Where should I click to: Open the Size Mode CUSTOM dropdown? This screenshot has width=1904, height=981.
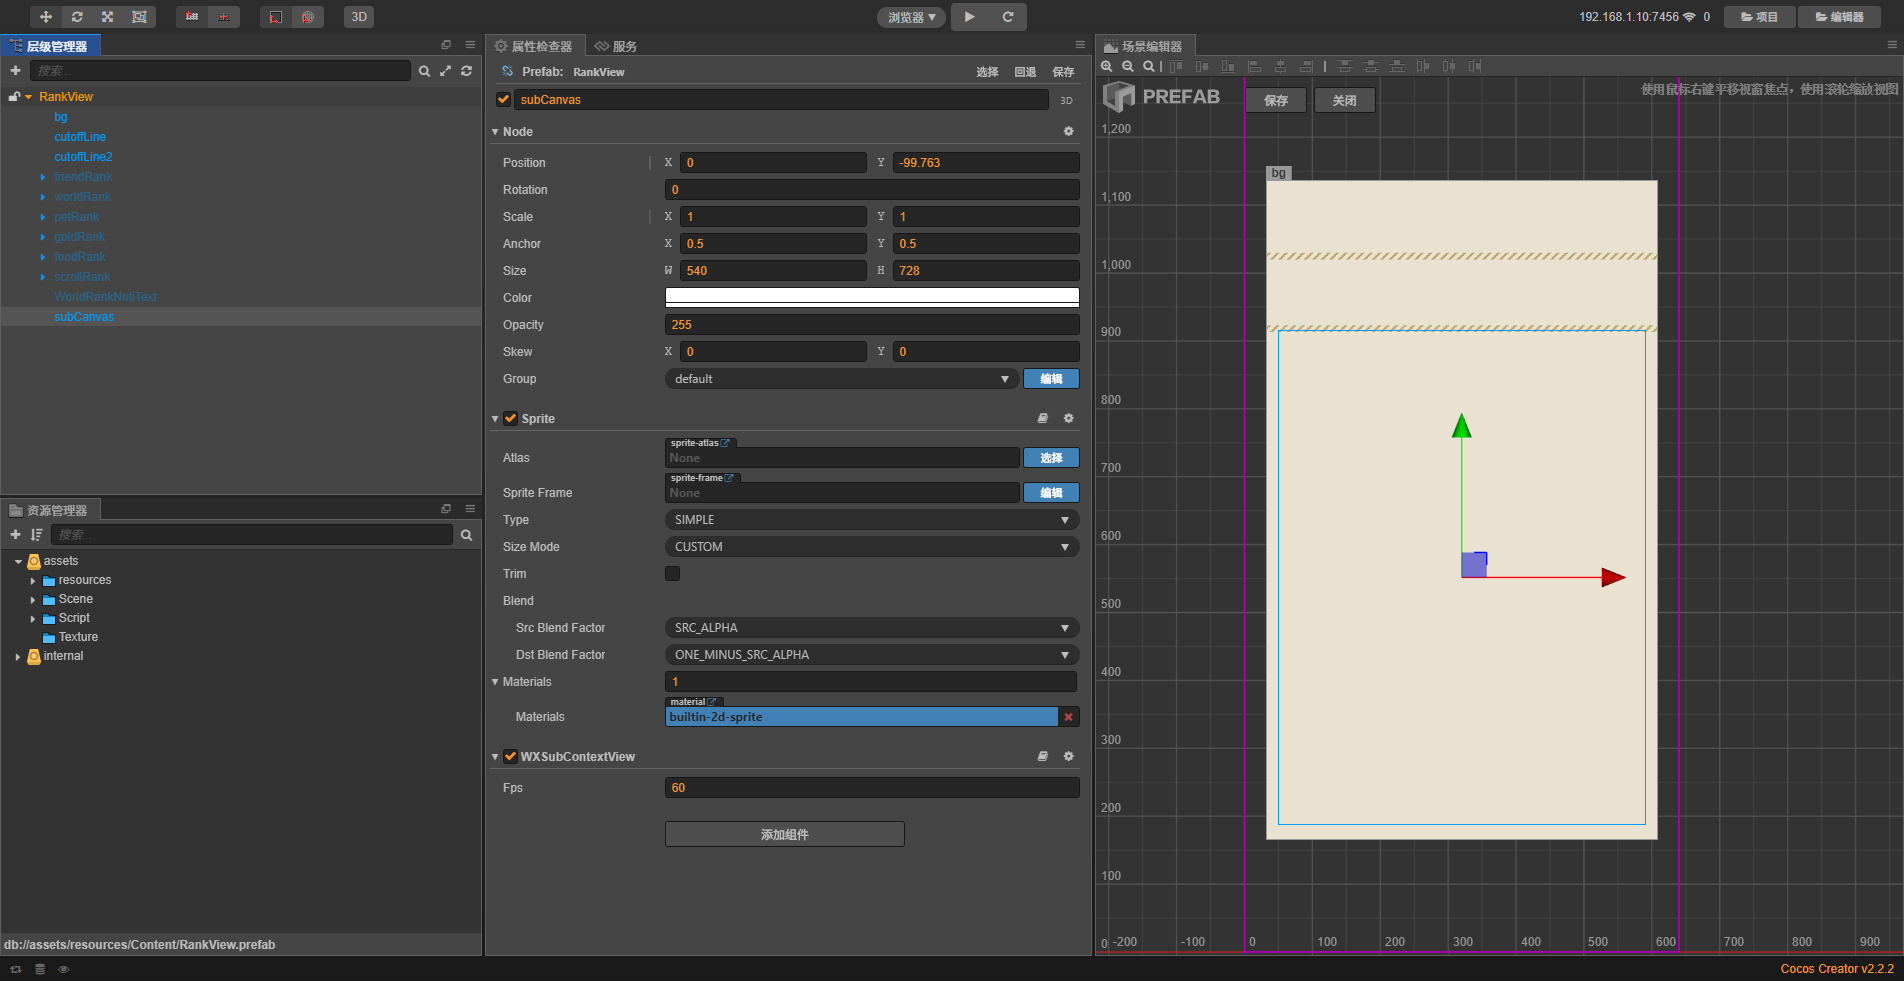click(870, 547)
